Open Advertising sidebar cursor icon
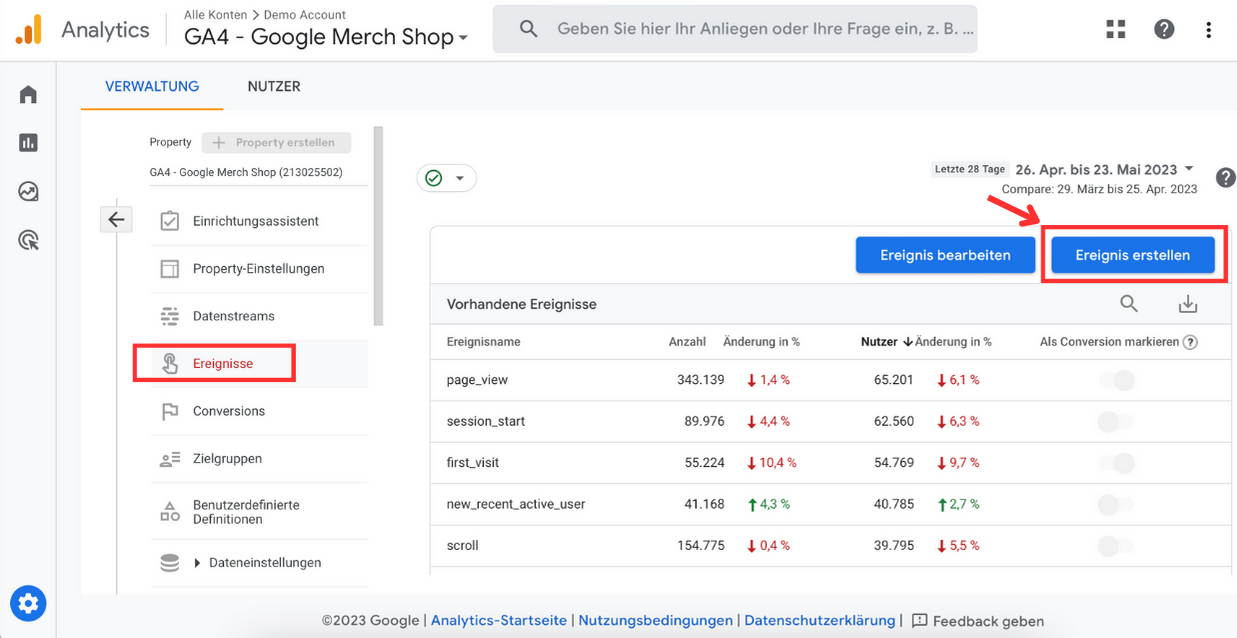 pos(28,240)
